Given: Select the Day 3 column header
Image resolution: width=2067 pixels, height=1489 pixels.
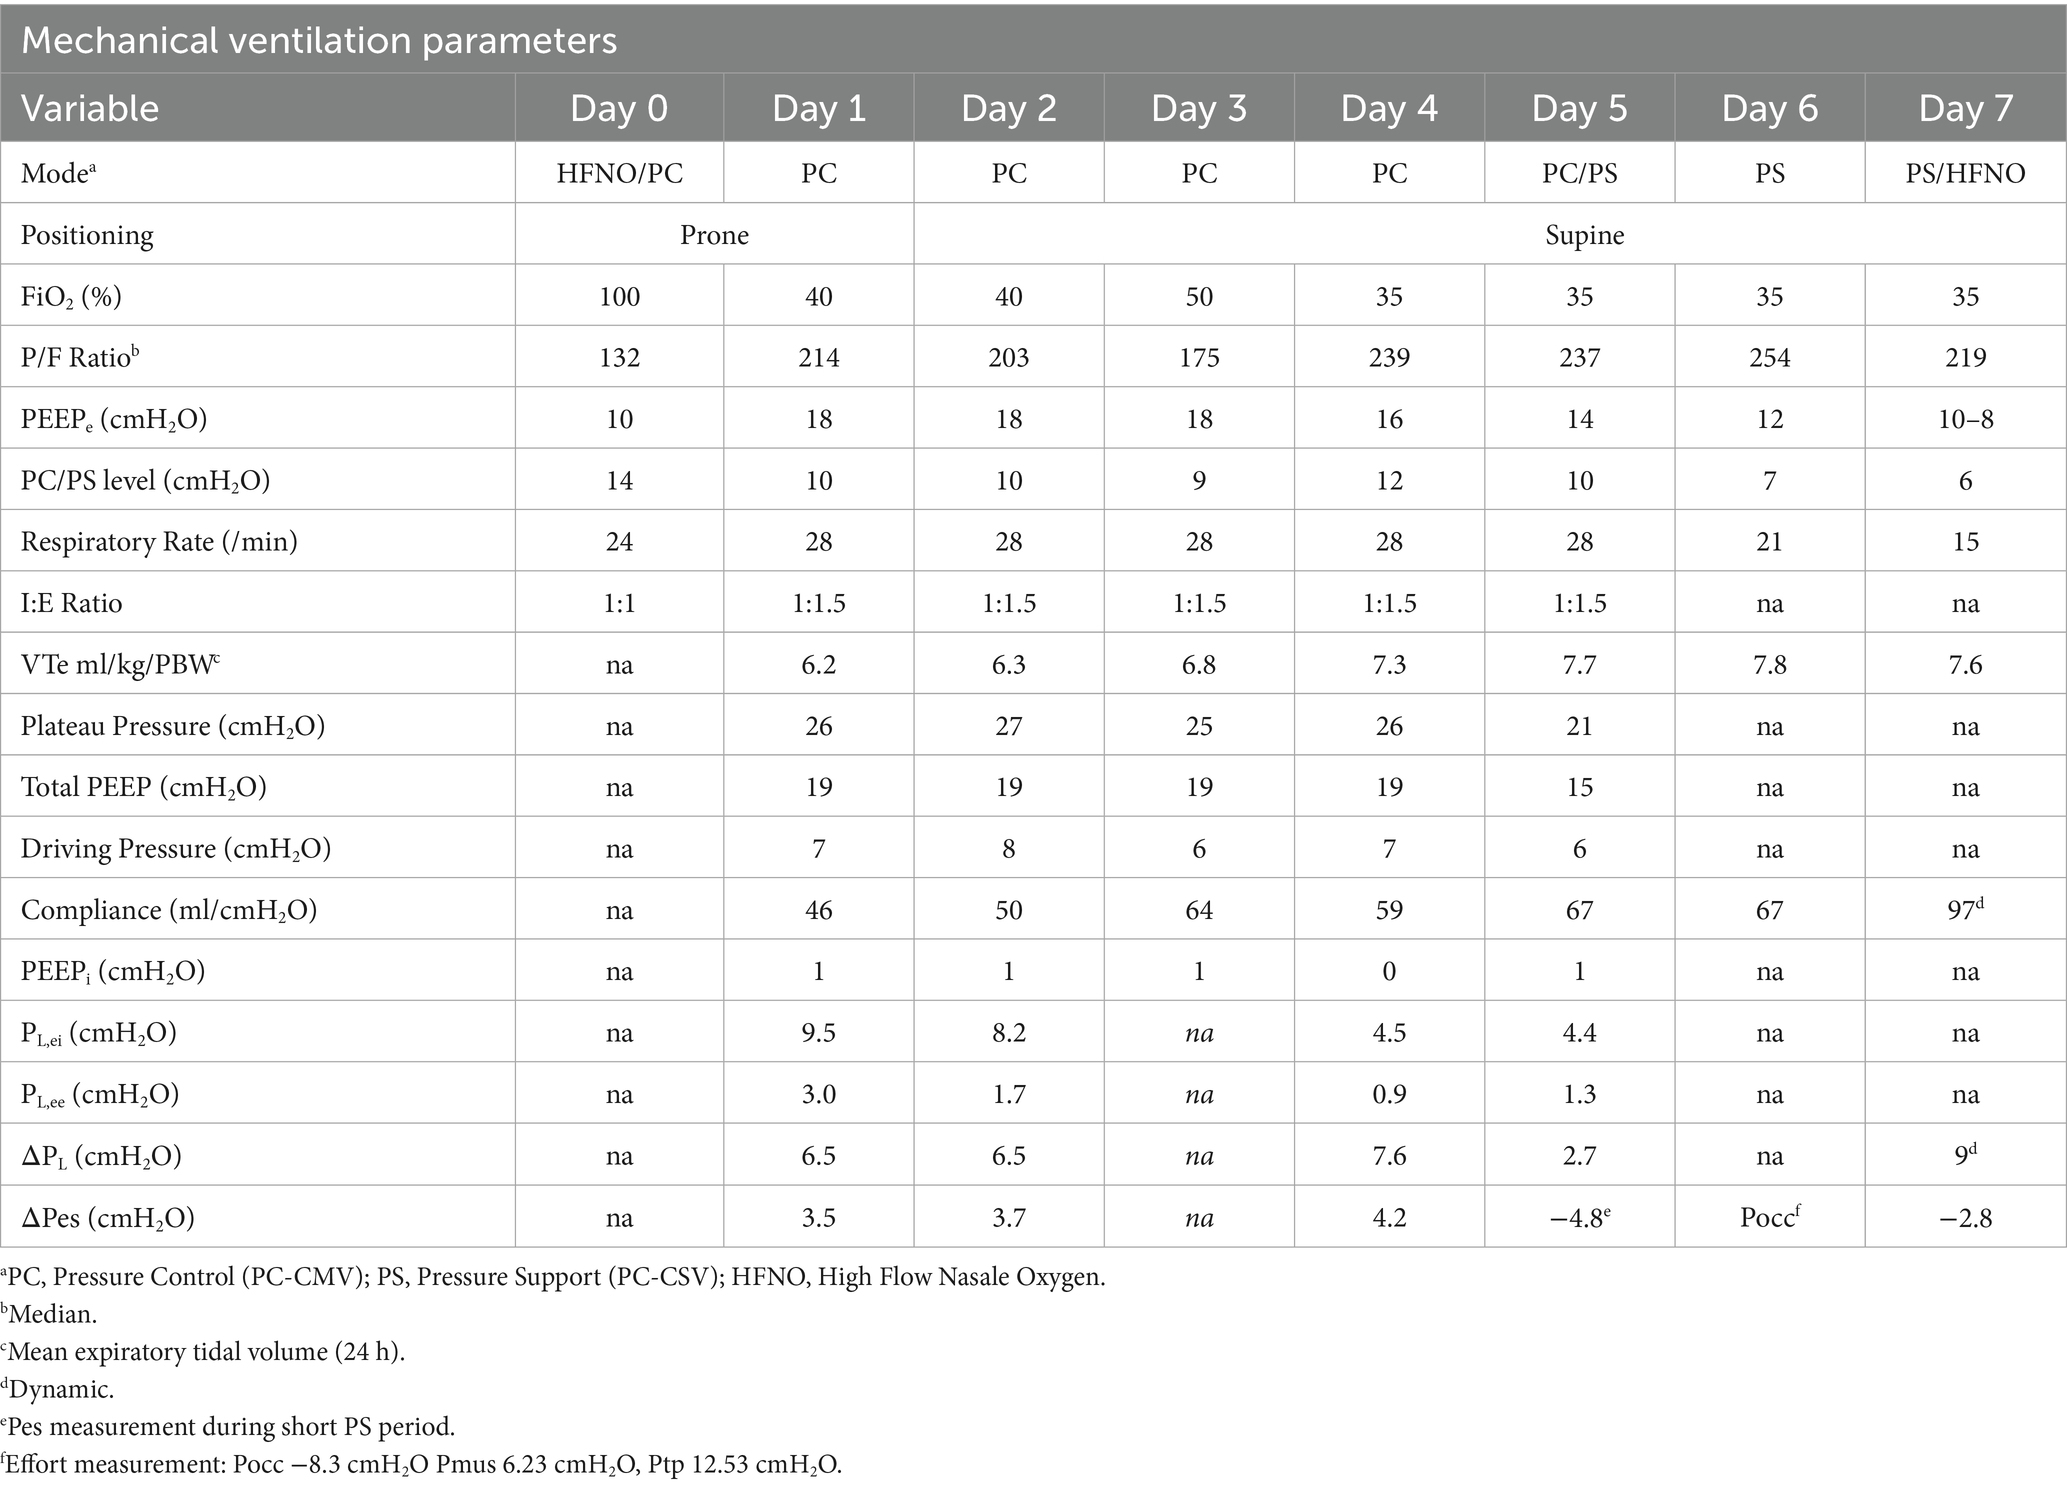Looking at the screenshot, I should click(1199, 108).
